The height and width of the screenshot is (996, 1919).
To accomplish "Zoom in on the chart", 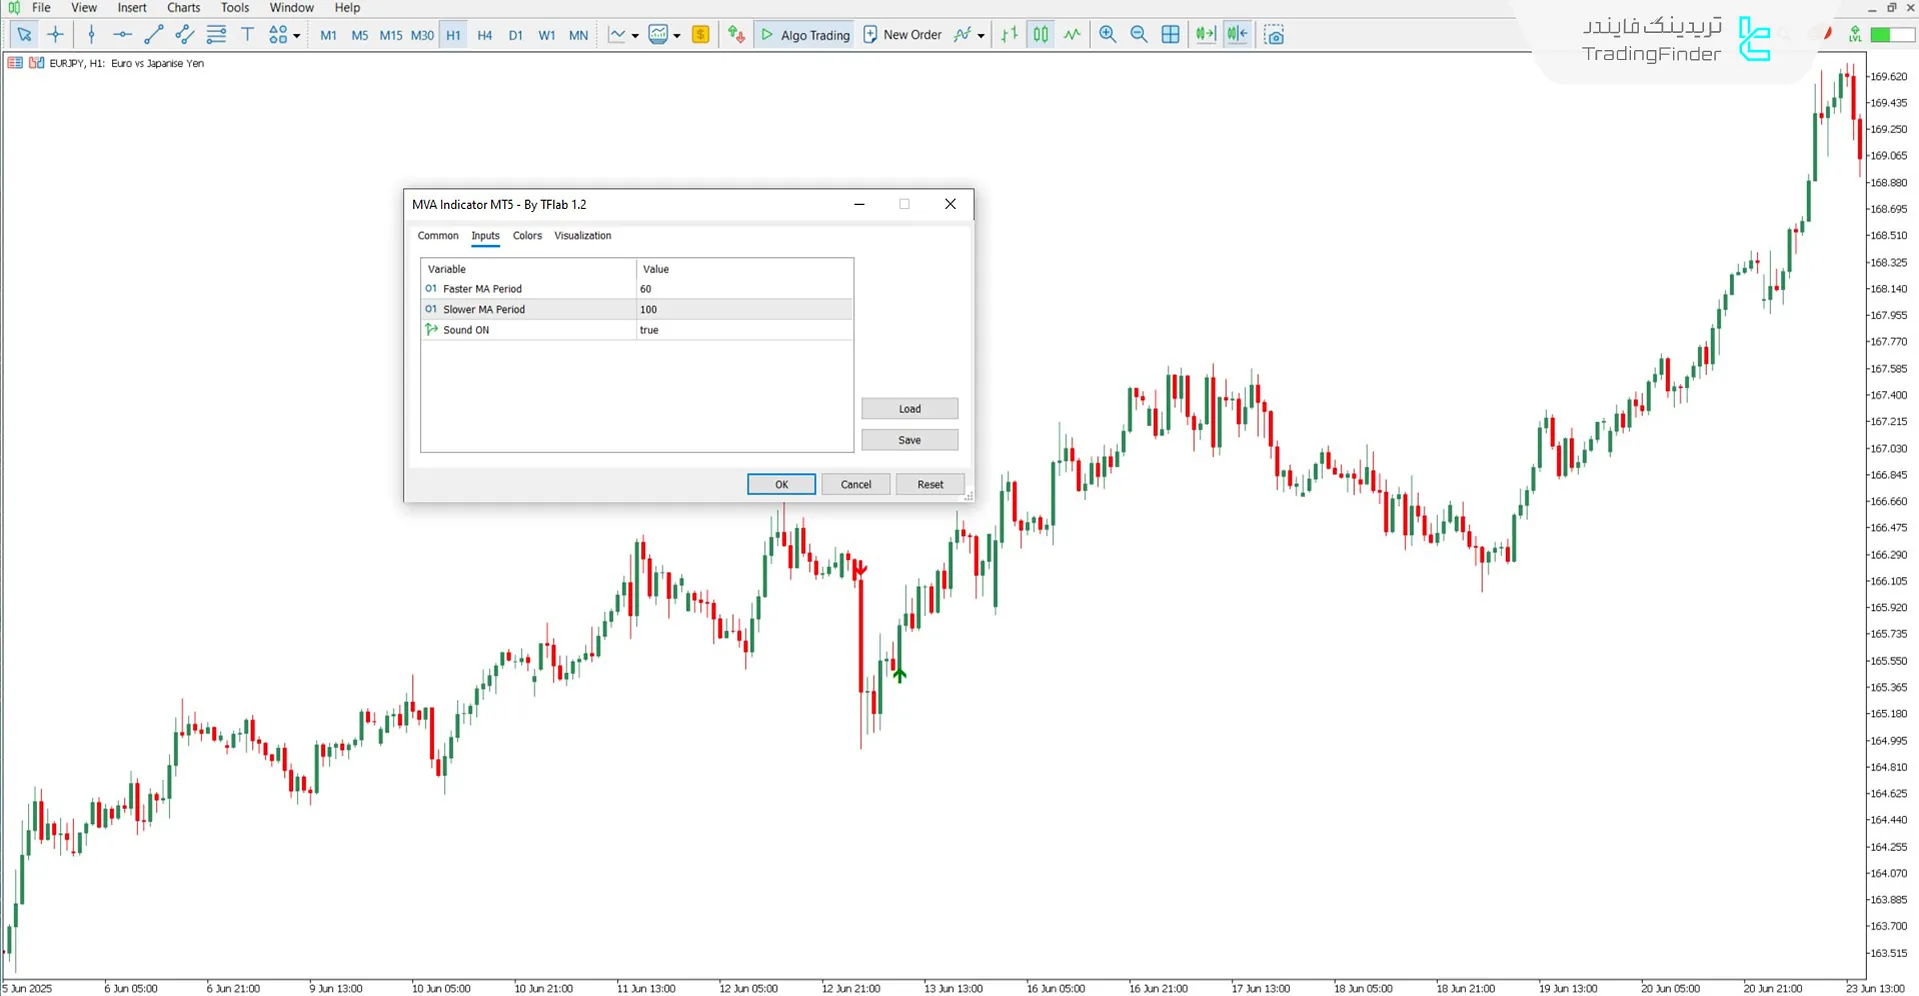I will pos(1107,35).
